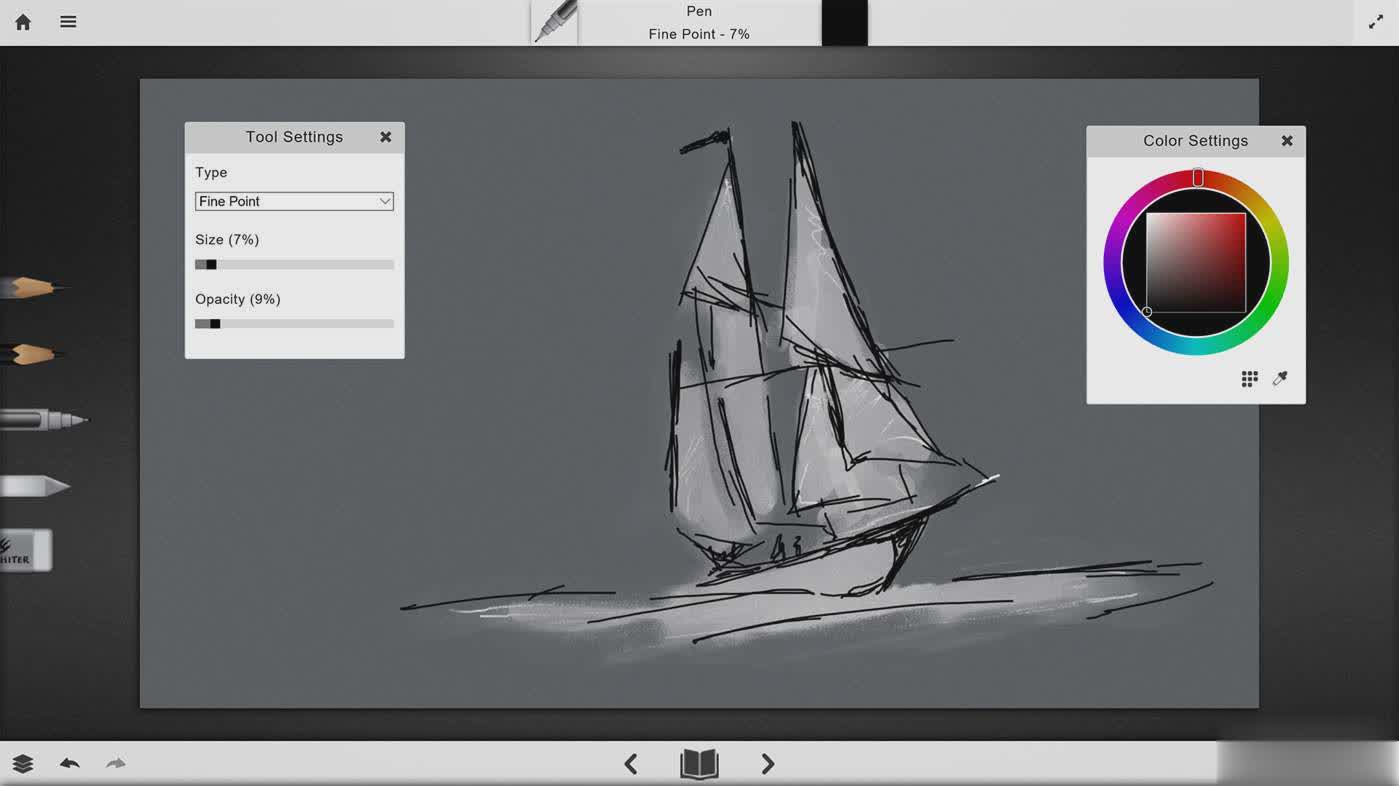Adjust the Opacity slider
Screen dimensions: 1399x786
tap(214, 324)
